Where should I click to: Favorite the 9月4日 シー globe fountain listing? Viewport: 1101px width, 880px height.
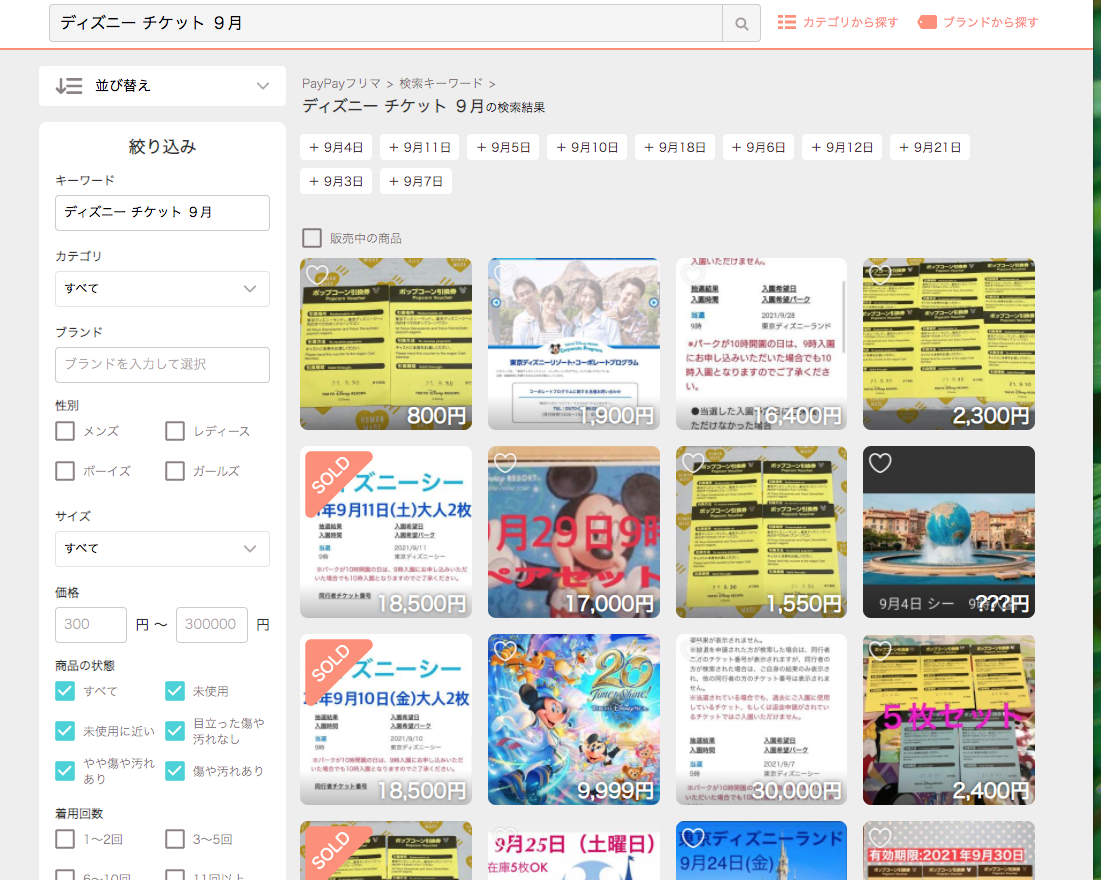click(880, 462)
